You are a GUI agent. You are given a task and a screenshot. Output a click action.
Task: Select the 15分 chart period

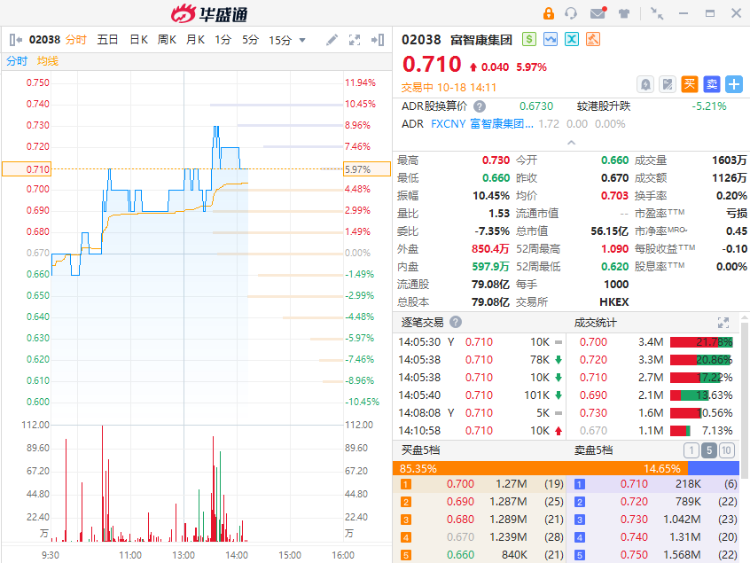[280, 40]
